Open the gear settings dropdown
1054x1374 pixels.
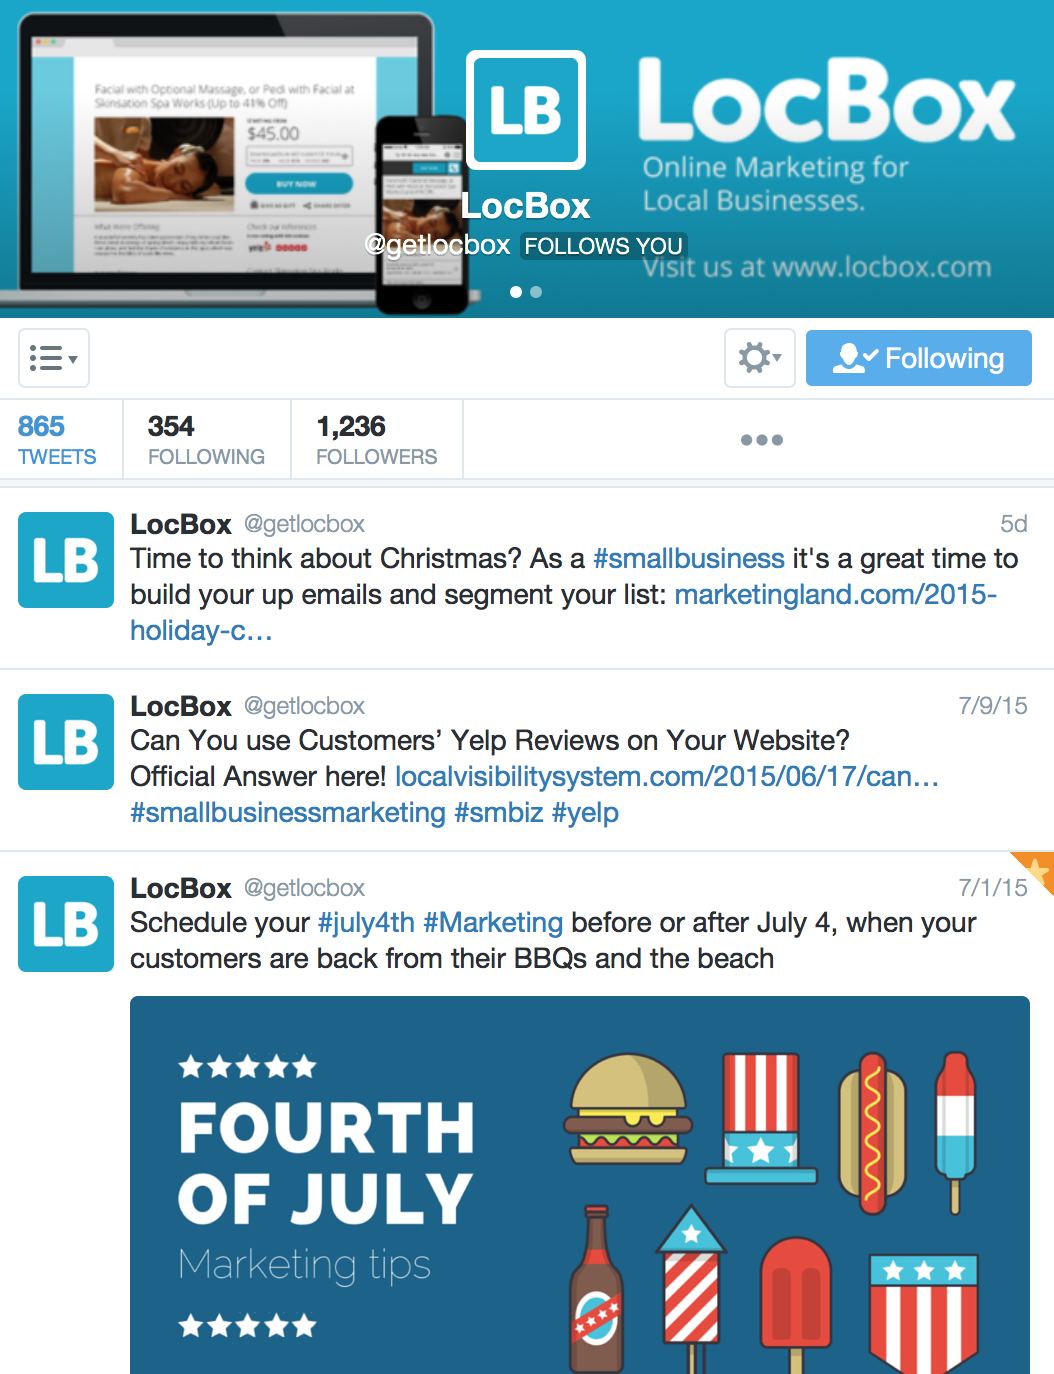point(760,358)
